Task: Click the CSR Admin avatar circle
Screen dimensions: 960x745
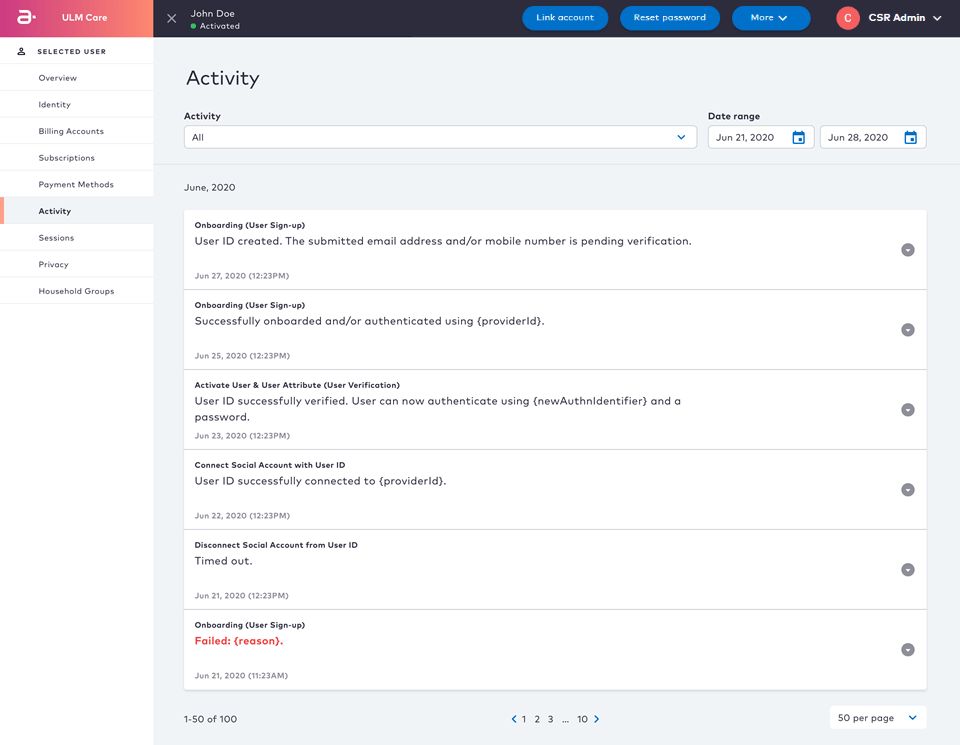Action: tap(848, 18)
